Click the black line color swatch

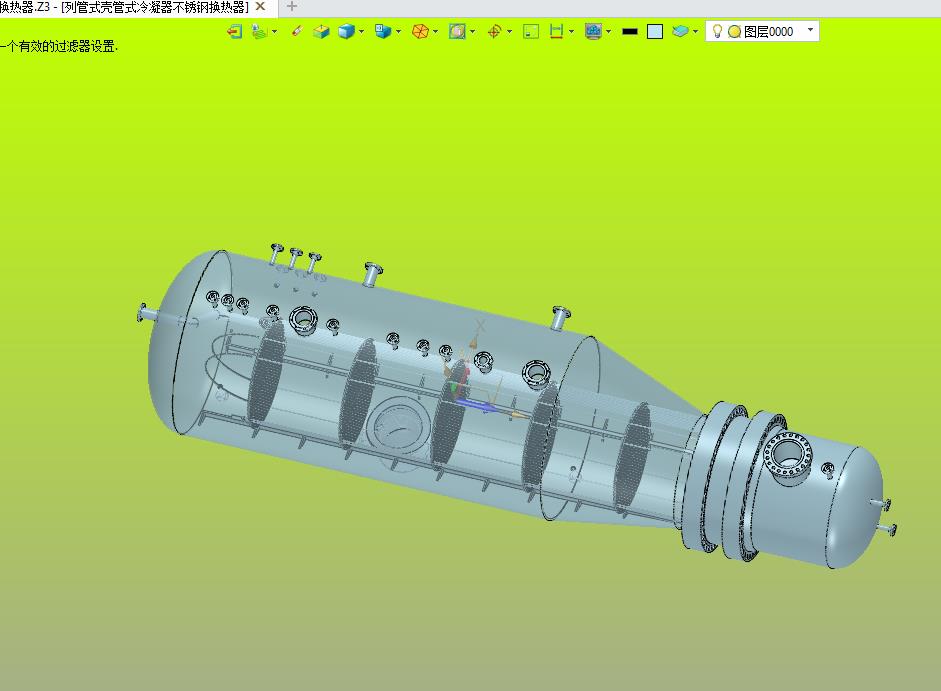click(x=630, y=32)
